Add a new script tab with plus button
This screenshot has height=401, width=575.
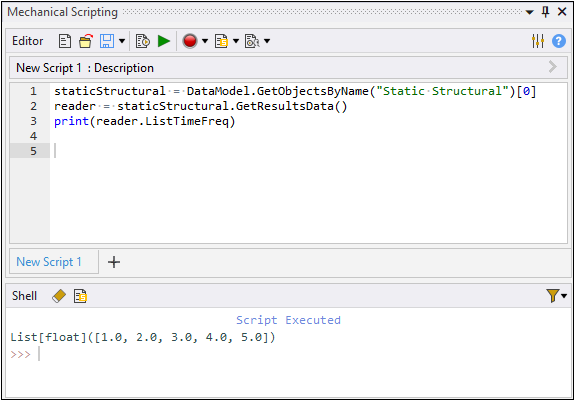pyautogui.click(x=114, y=262)
